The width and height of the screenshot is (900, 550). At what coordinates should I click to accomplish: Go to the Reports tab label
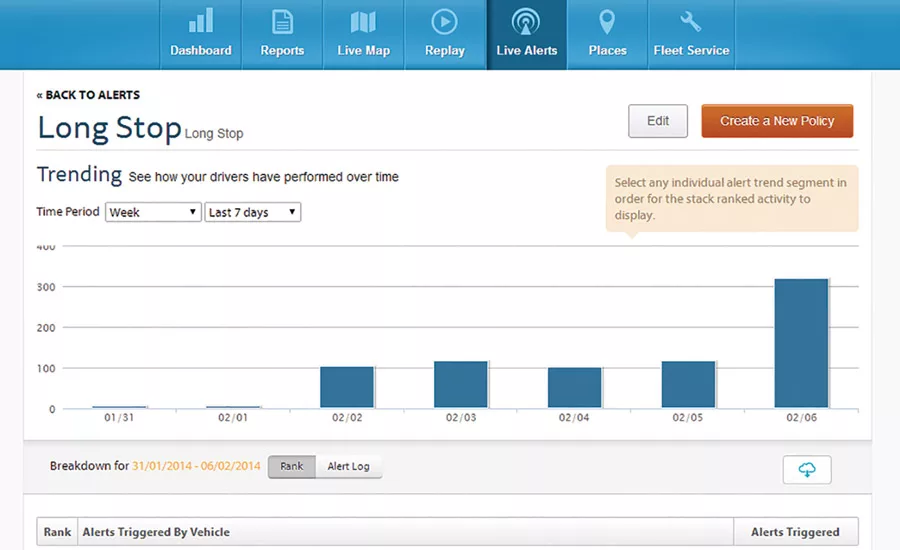point(282,51)
